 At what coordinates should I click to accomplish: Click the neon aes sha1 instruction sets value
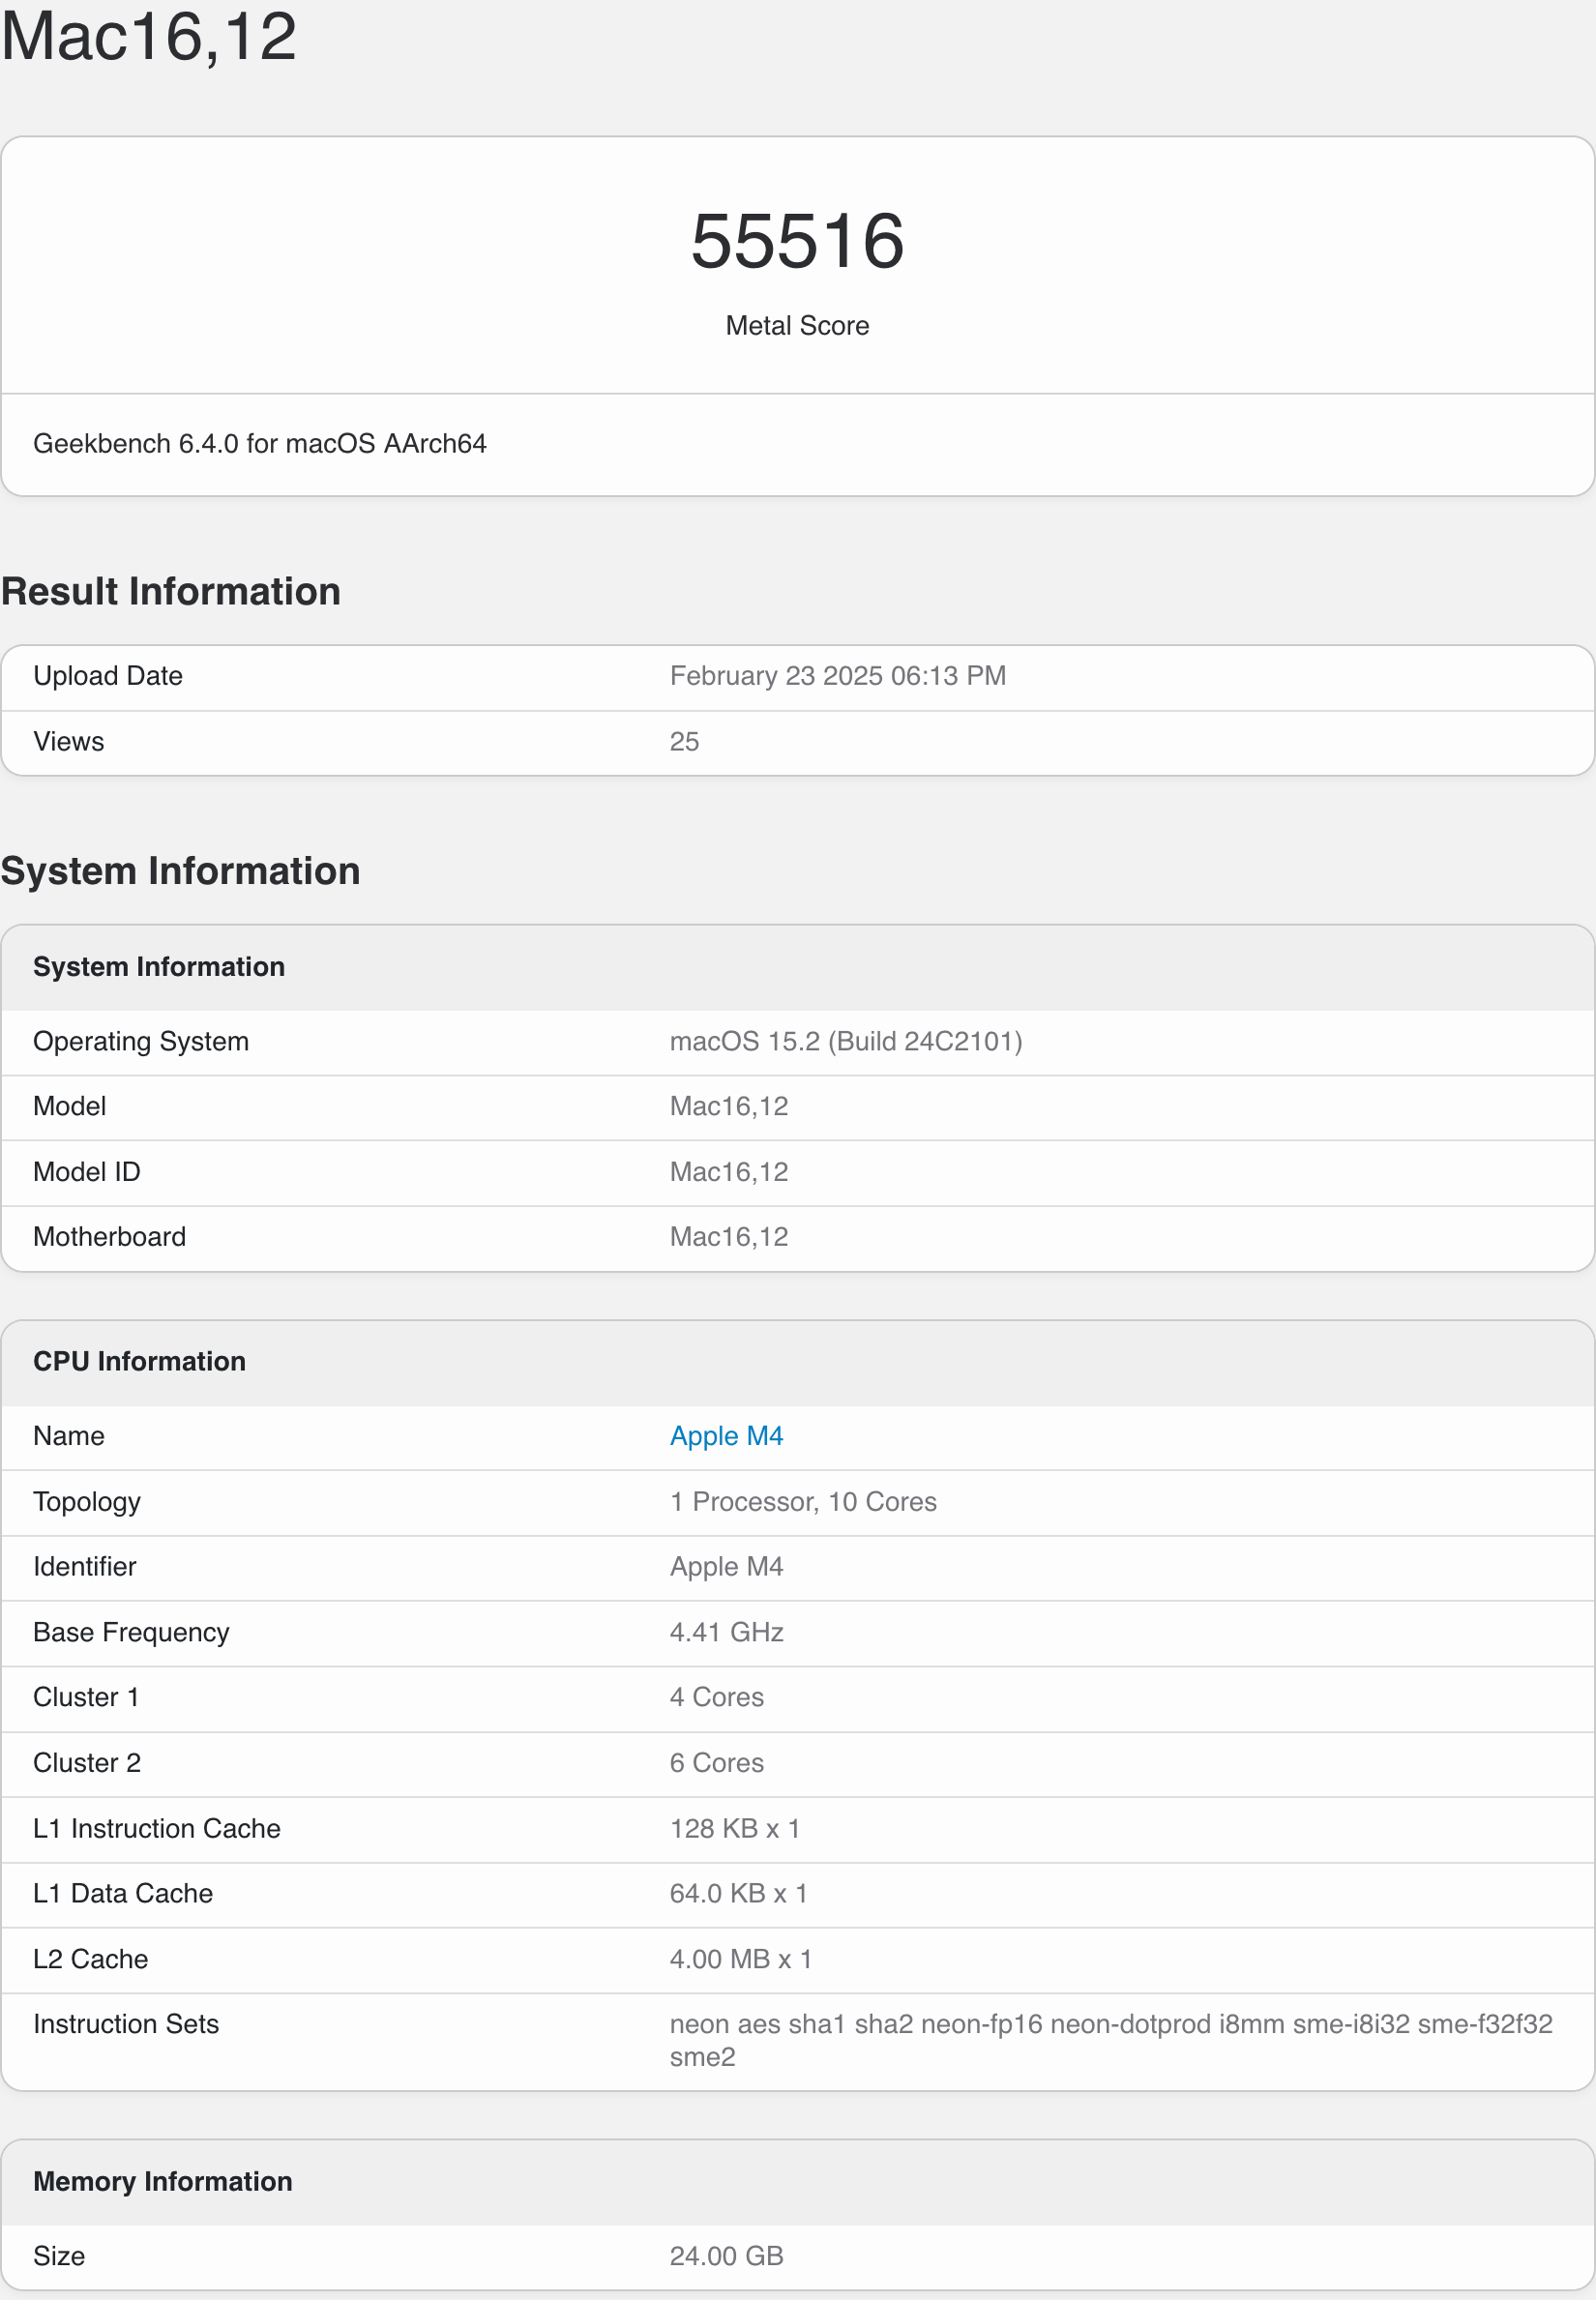pyautogui.click(x=1111, y=2041)
